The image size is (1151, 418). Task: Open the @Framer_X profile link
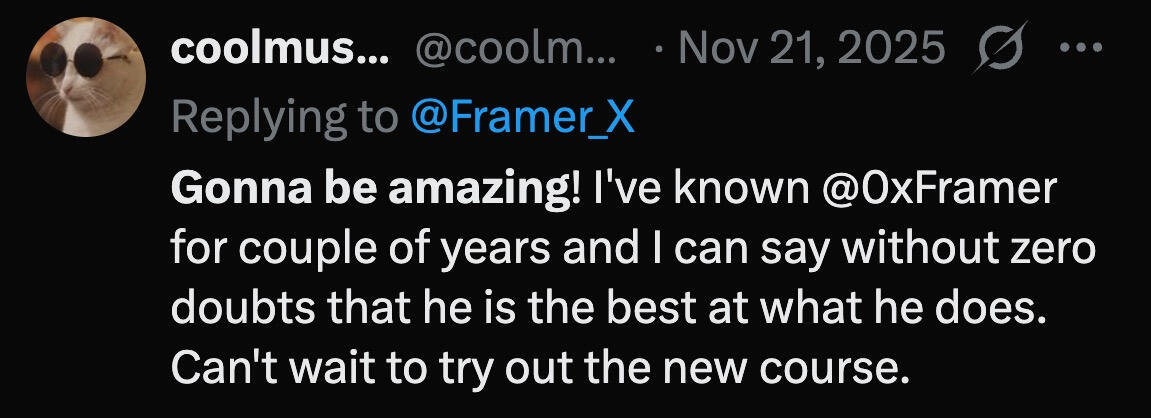pos(522,118)
